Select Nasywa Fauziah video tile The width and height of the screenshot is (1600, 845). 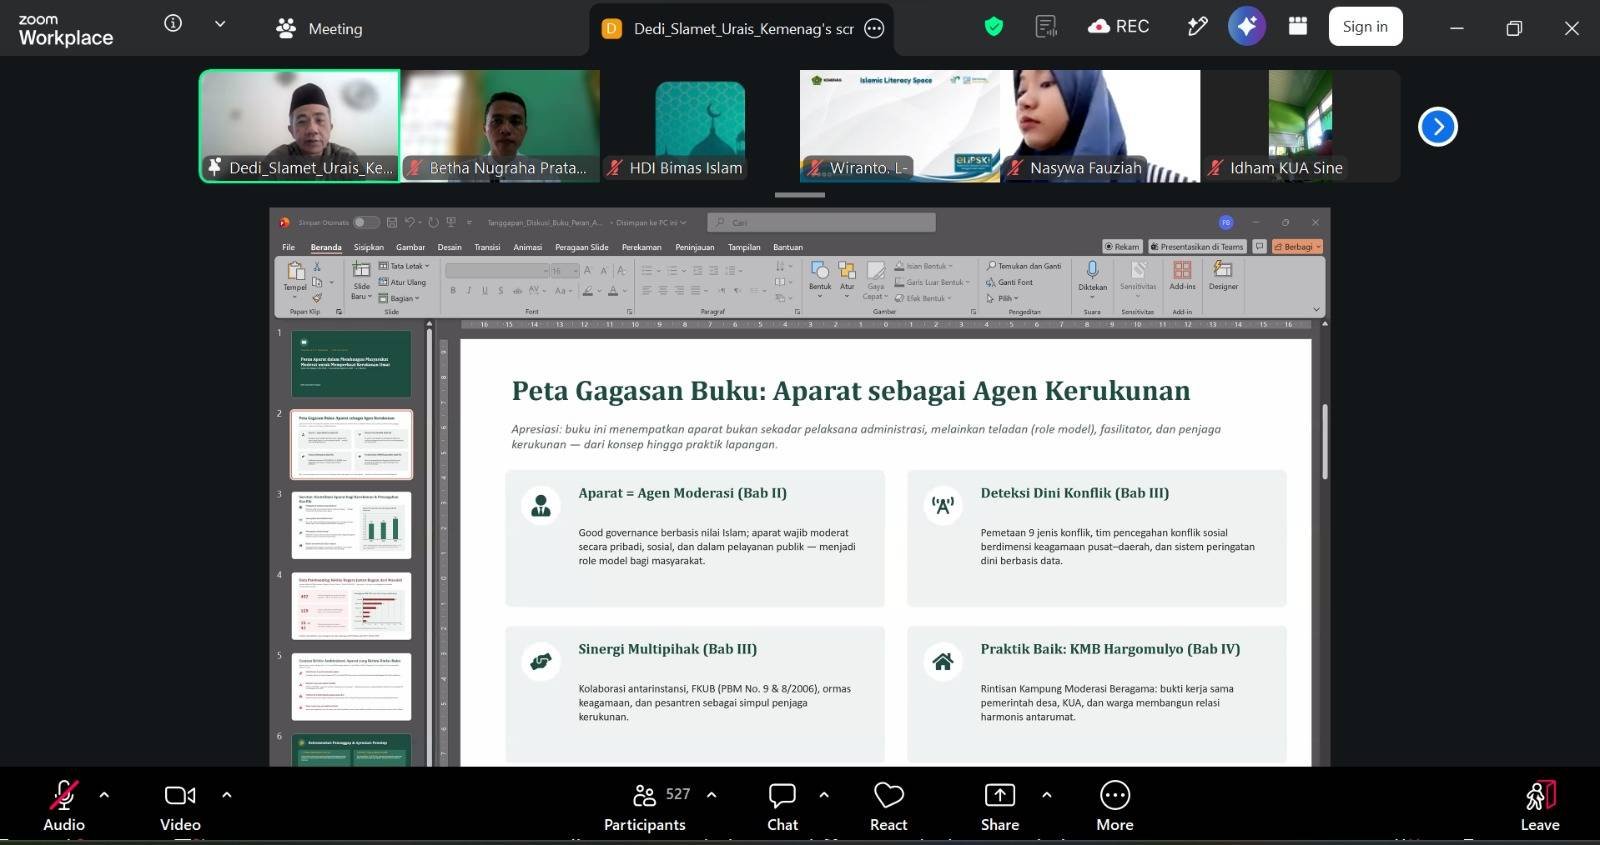1100,126
